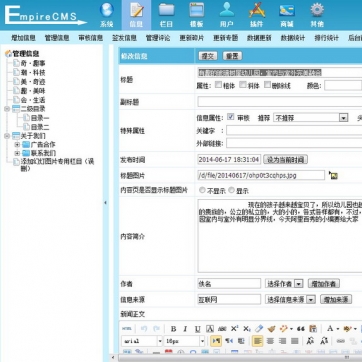Open the 信息 information section icon
This screenshot has height=362, width=362.
(136, 14)
